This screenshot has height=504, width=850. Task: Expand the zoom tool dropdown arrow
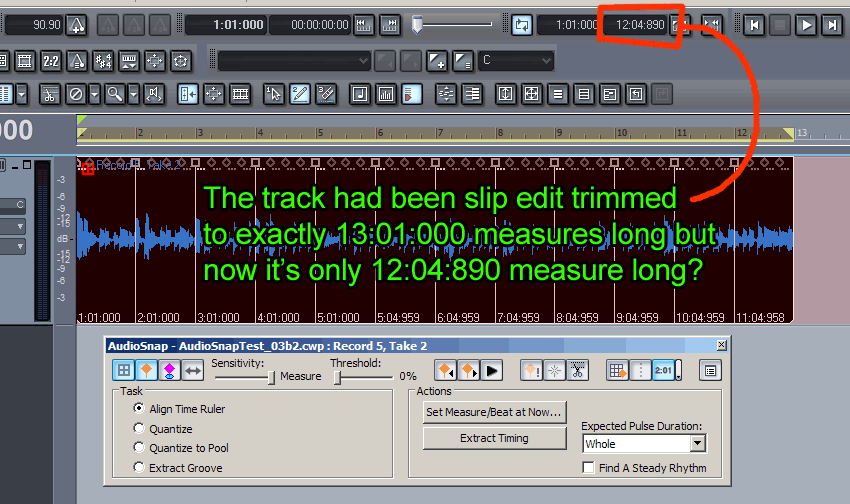pyautogui.click(x=133, y=94)
